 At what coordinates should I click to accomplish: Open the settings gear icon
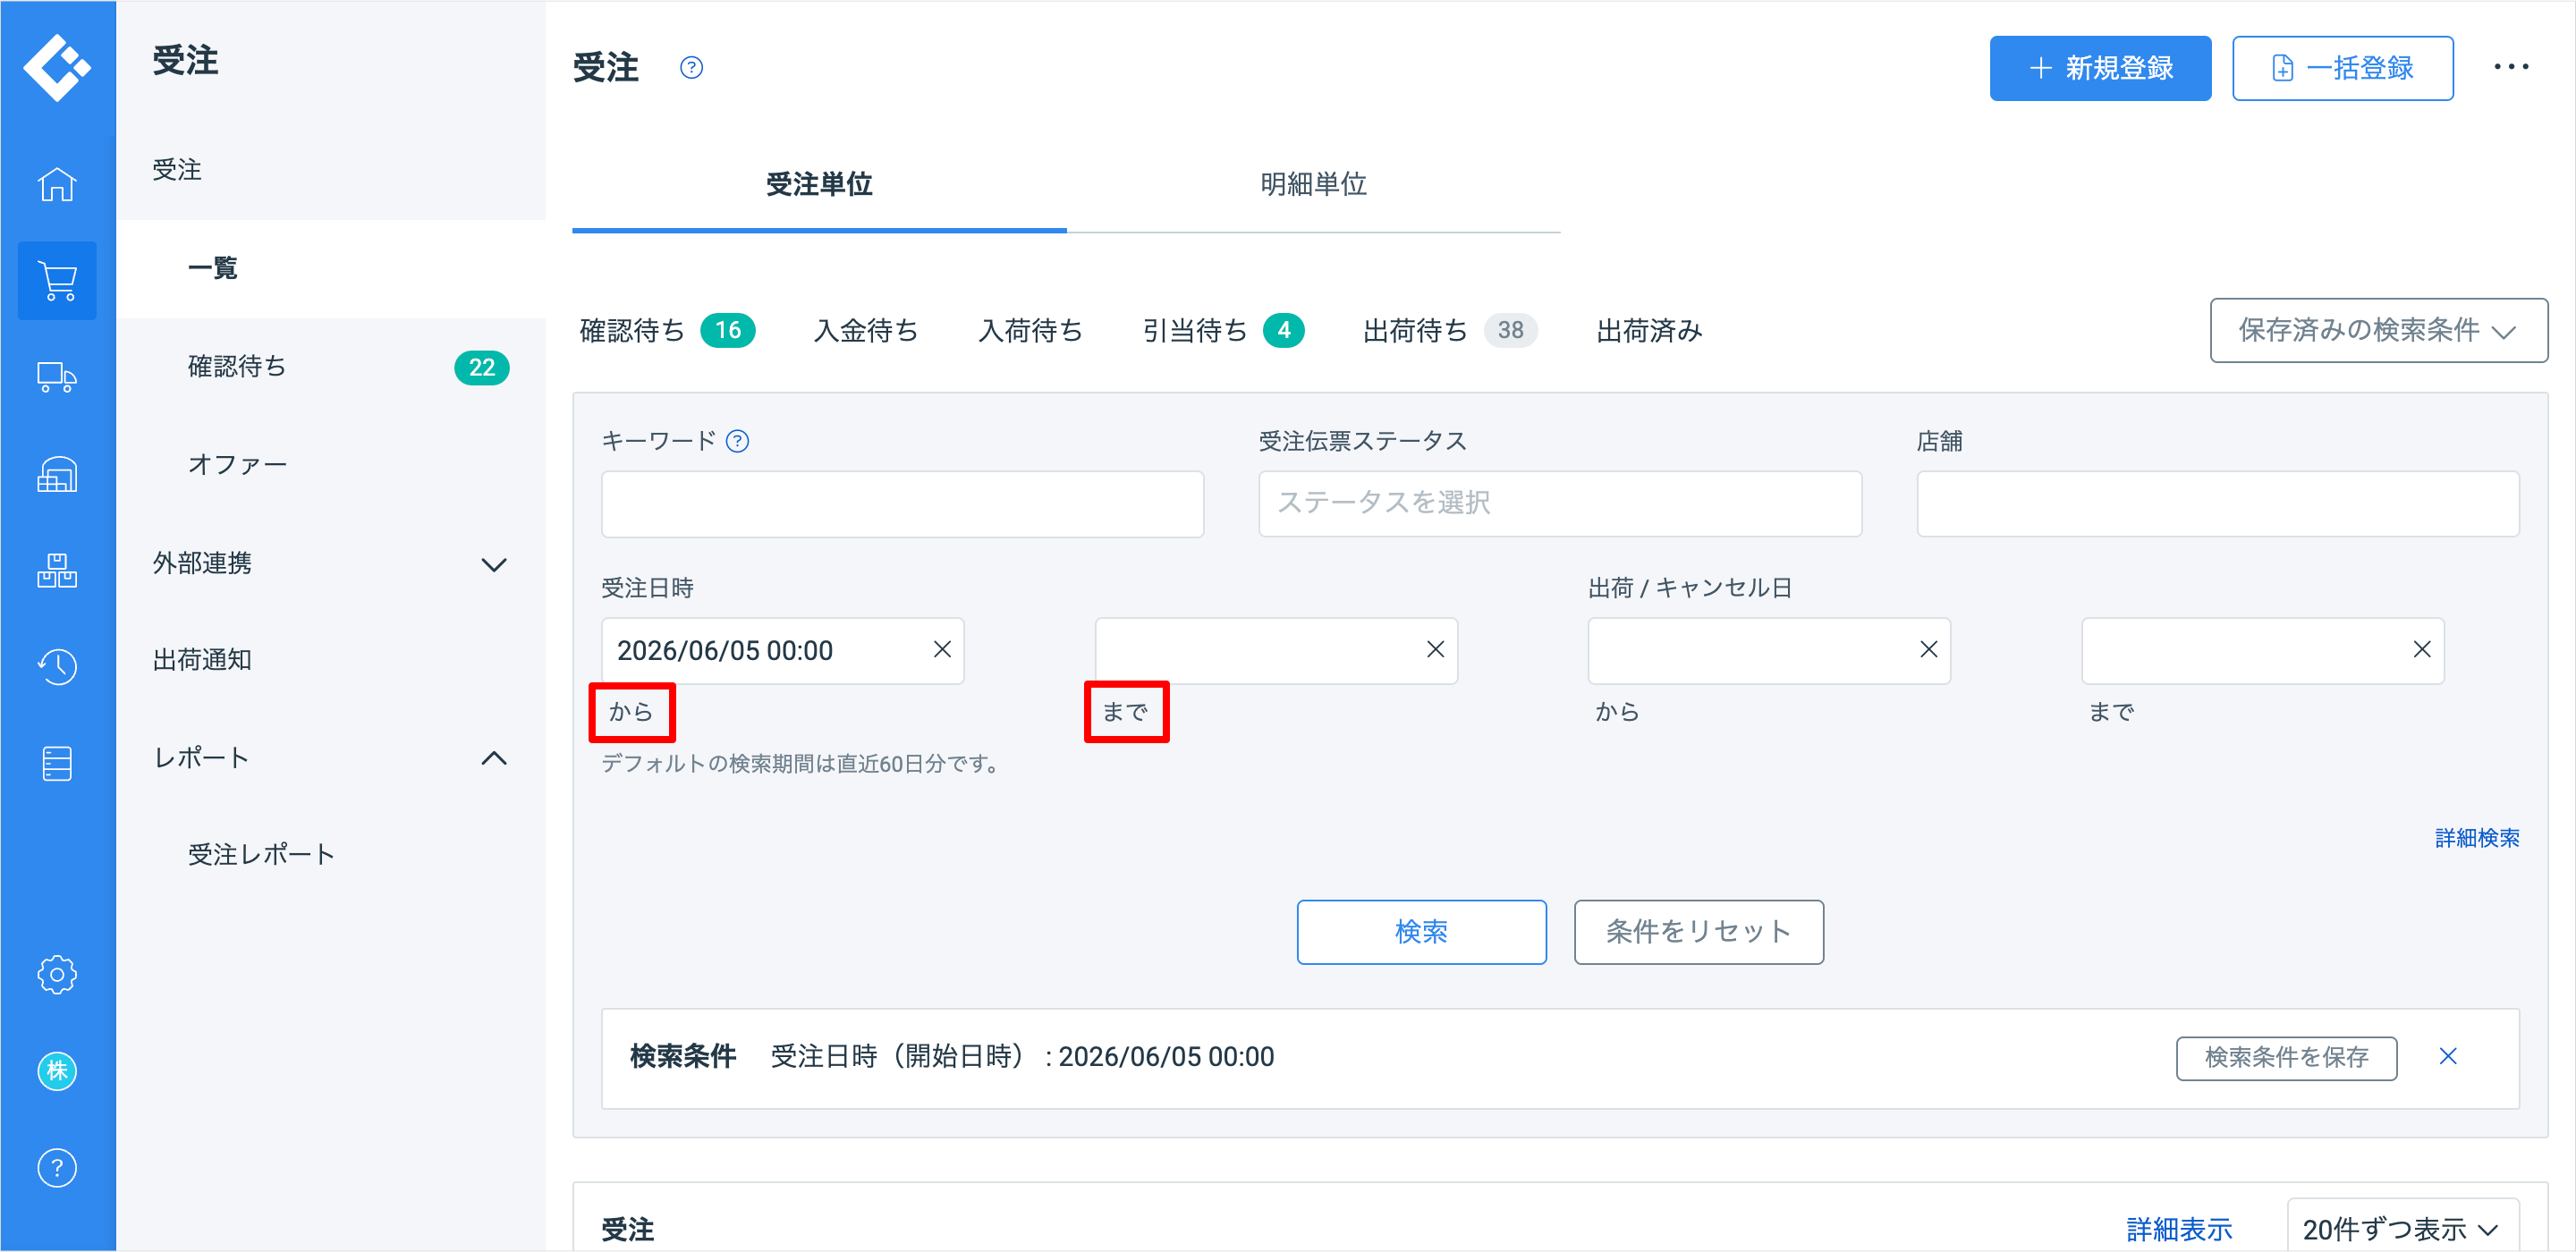[x=57, y=974]
